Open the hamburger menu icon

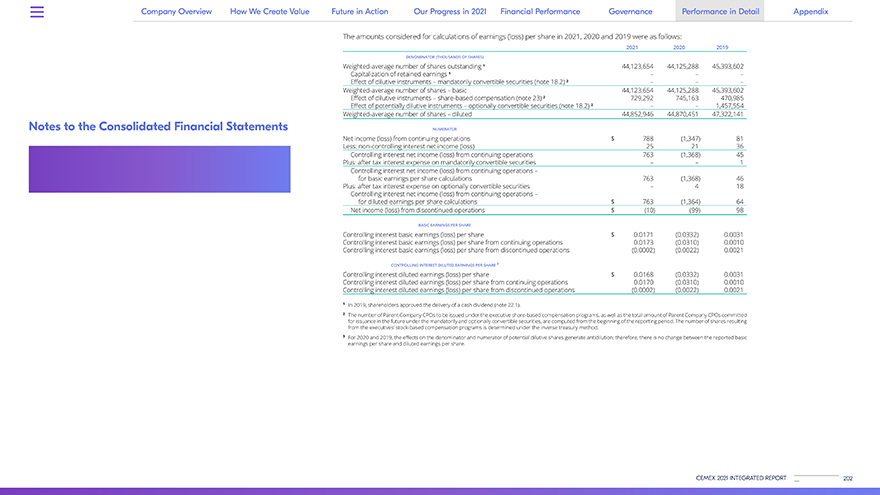click(37, 12)
